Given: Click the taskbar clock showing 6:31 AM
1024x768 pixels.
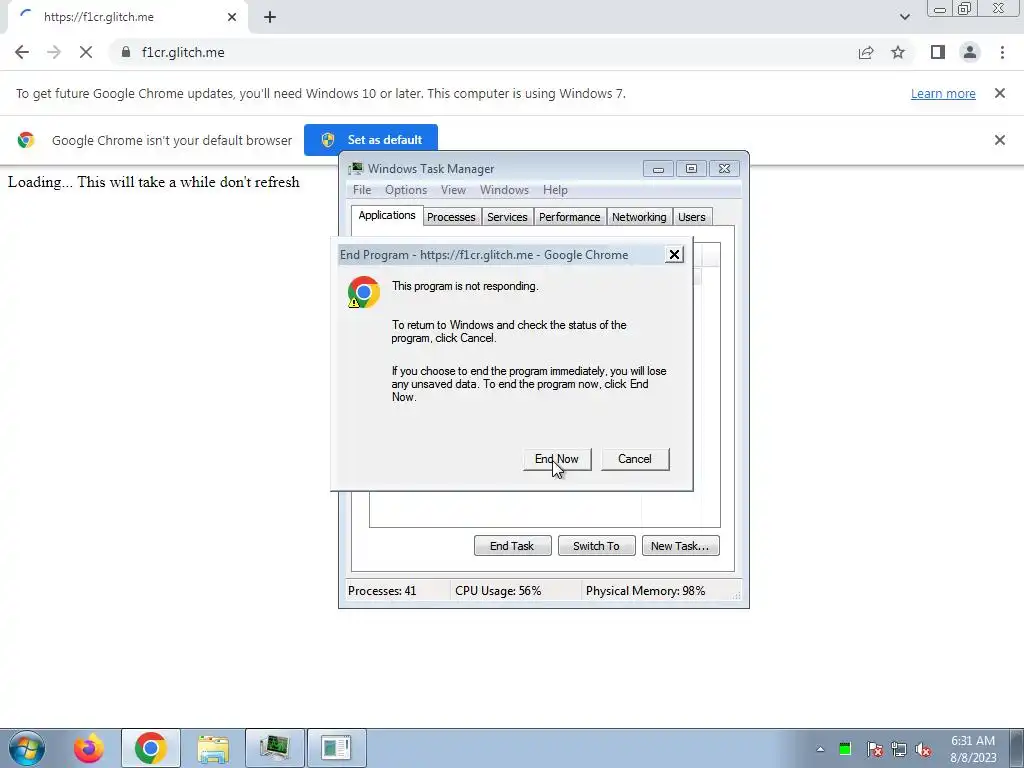Looking at the screenshot, I should (973, 749).
